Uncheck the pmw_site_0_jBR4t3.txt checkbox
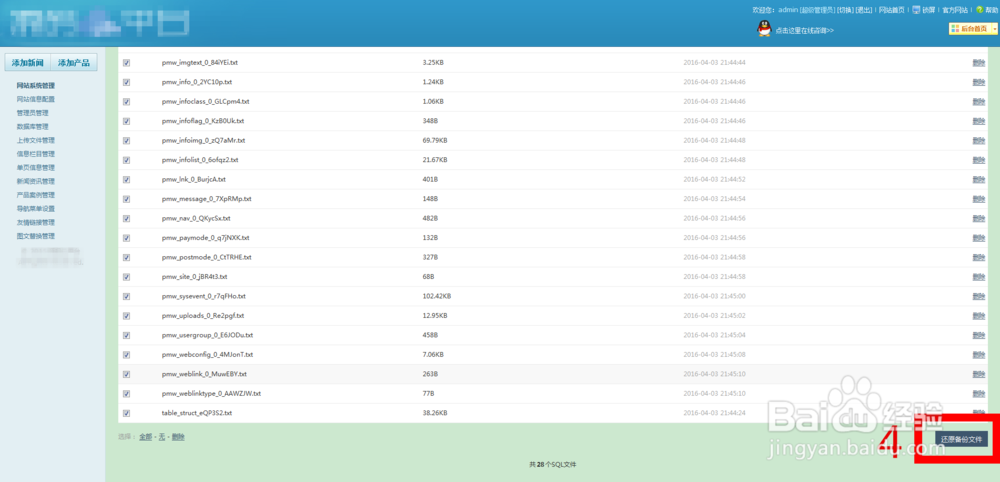1000x482 pixels. [x=126, y=277]
